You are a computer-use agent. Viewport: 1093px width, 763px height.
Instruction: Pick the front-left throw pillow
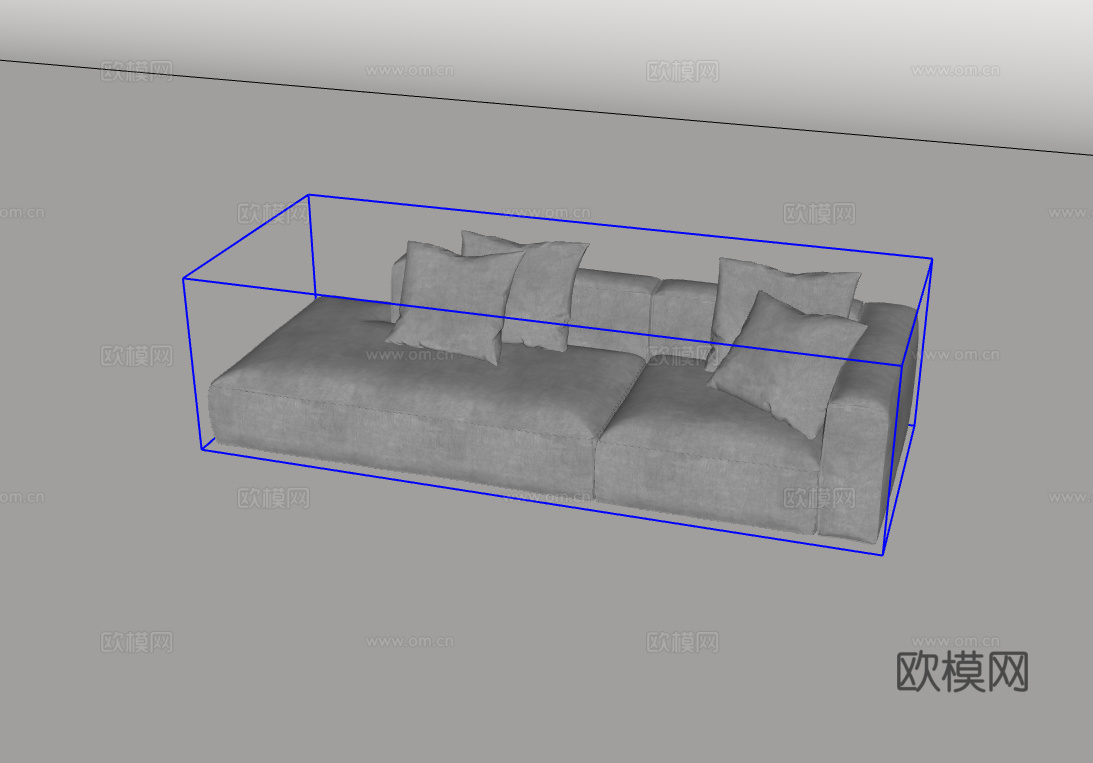pos(454,303)
